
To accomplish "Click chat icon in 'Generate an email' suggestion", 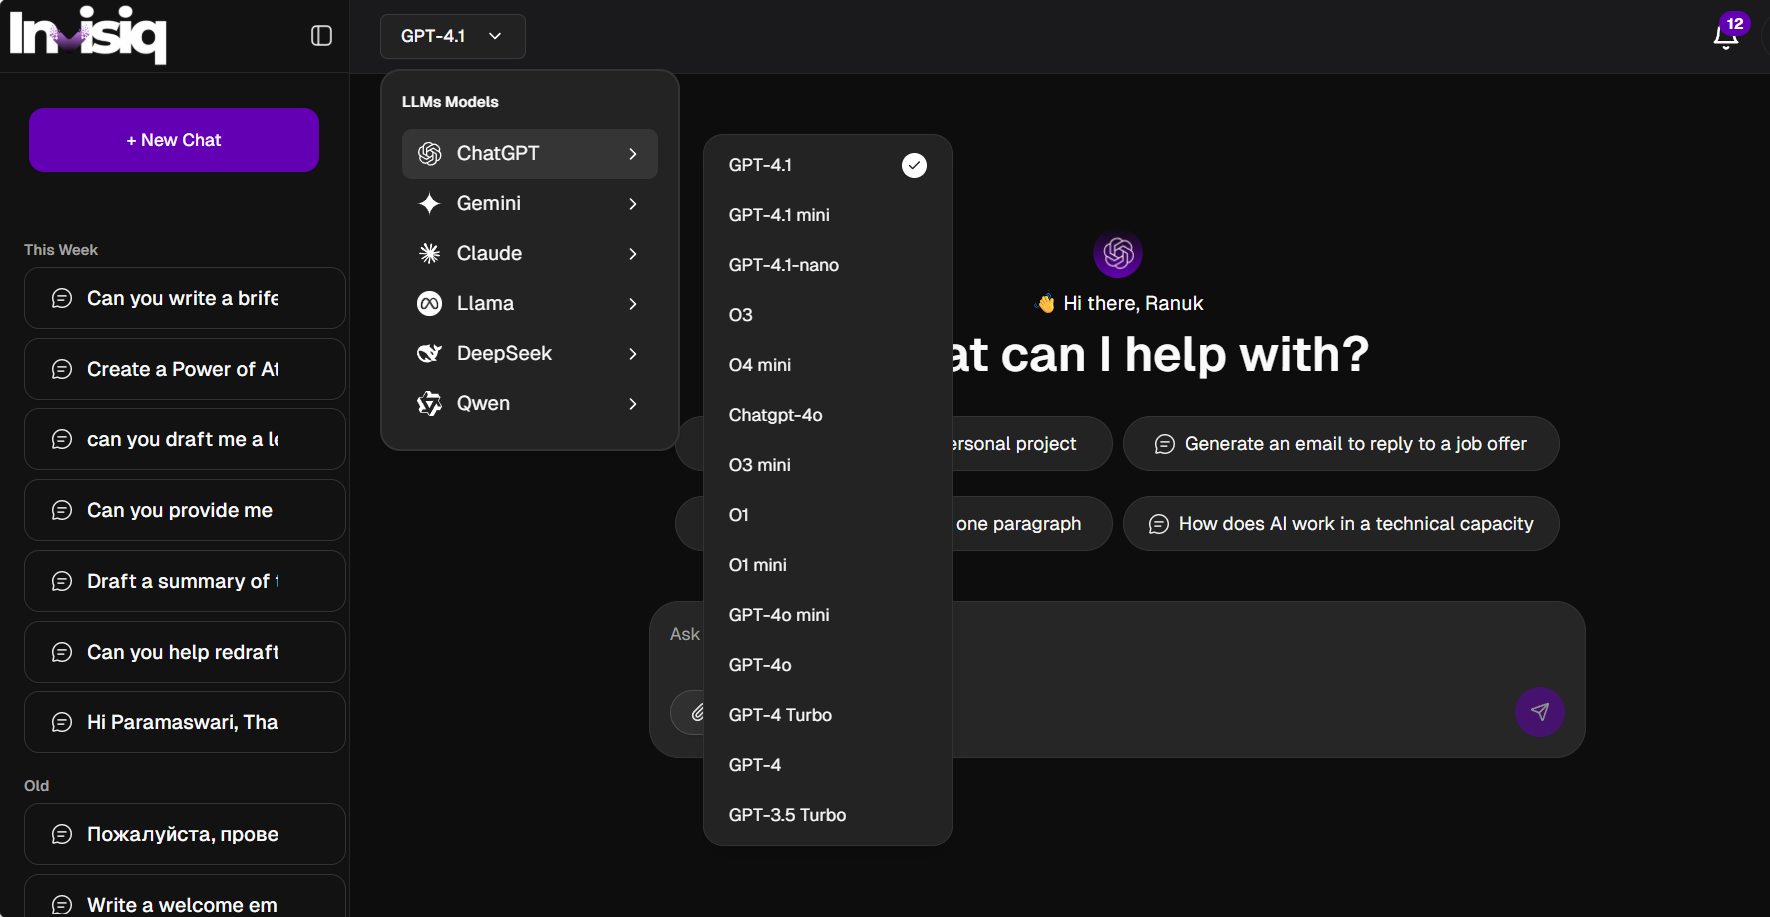I will (1165, 444).
